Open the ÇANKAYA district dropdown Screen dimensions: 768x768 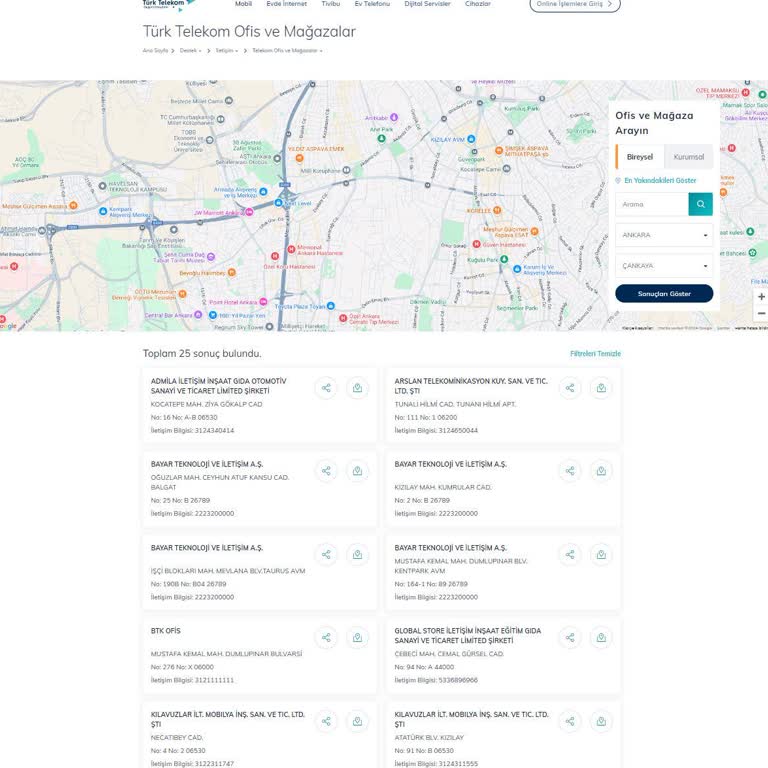click(664, 265)
